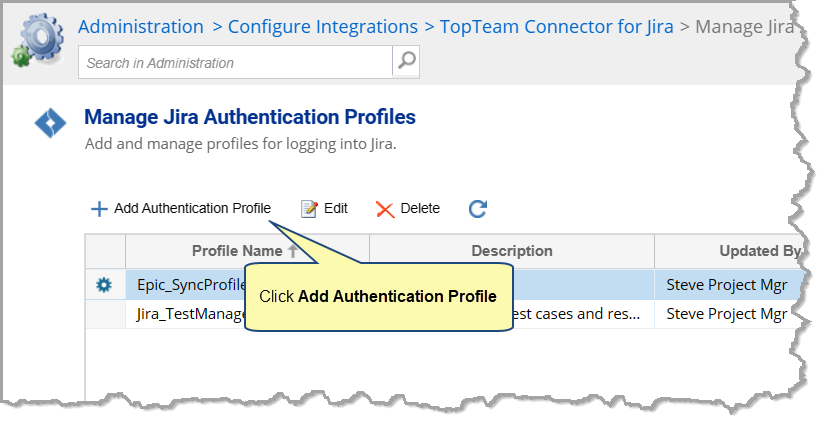Click Steve Project Mgr in Jira_TestManage row
This screenshot has height=428, width=828.
coord(727,314)
